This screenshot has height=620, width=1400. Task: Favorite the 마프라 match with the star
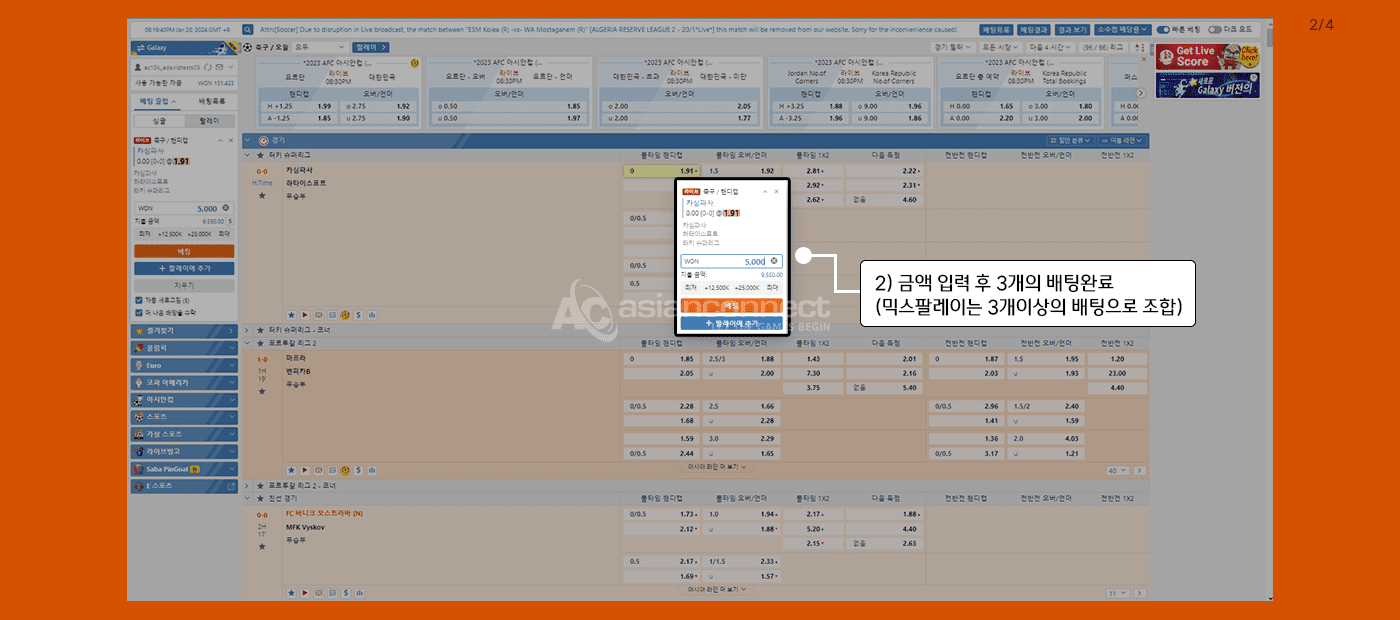click(262, 392)
